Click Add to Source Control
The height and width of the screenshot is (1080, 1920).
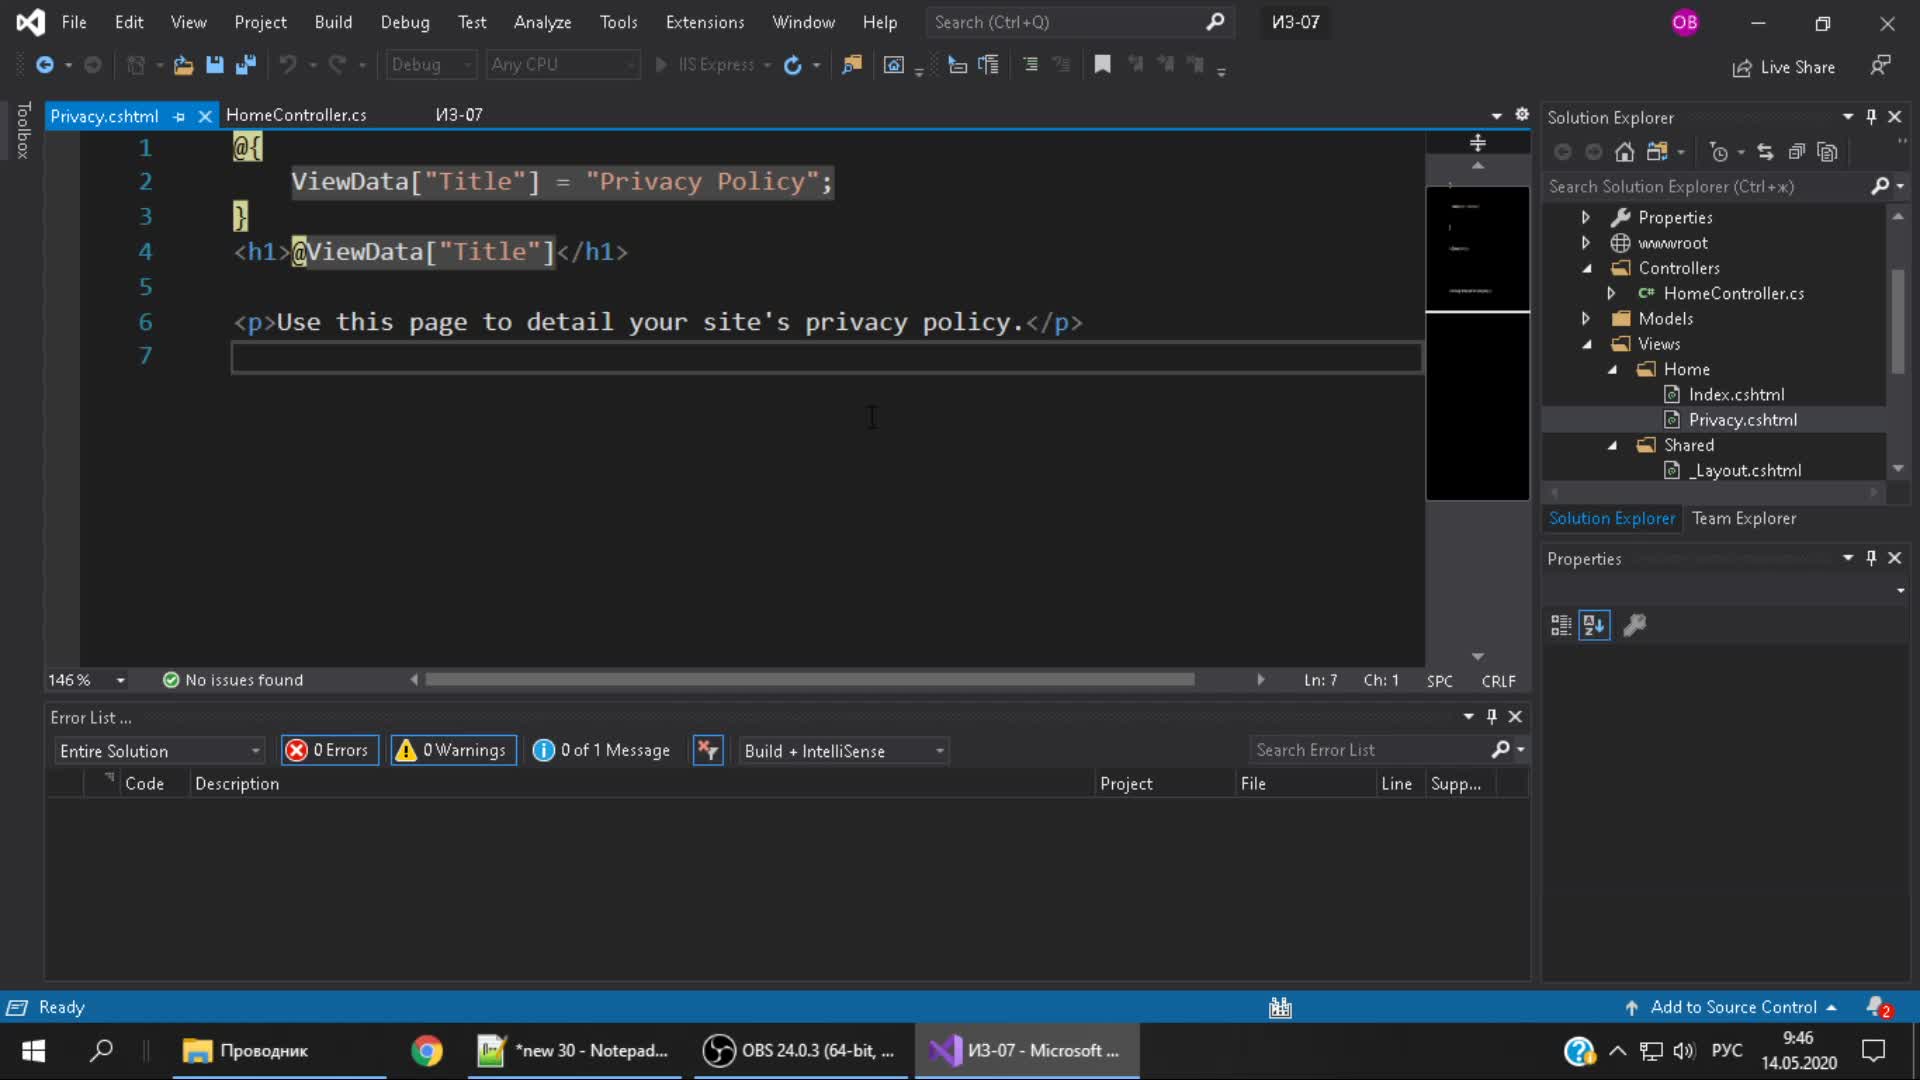[x=1732, y=1007]
